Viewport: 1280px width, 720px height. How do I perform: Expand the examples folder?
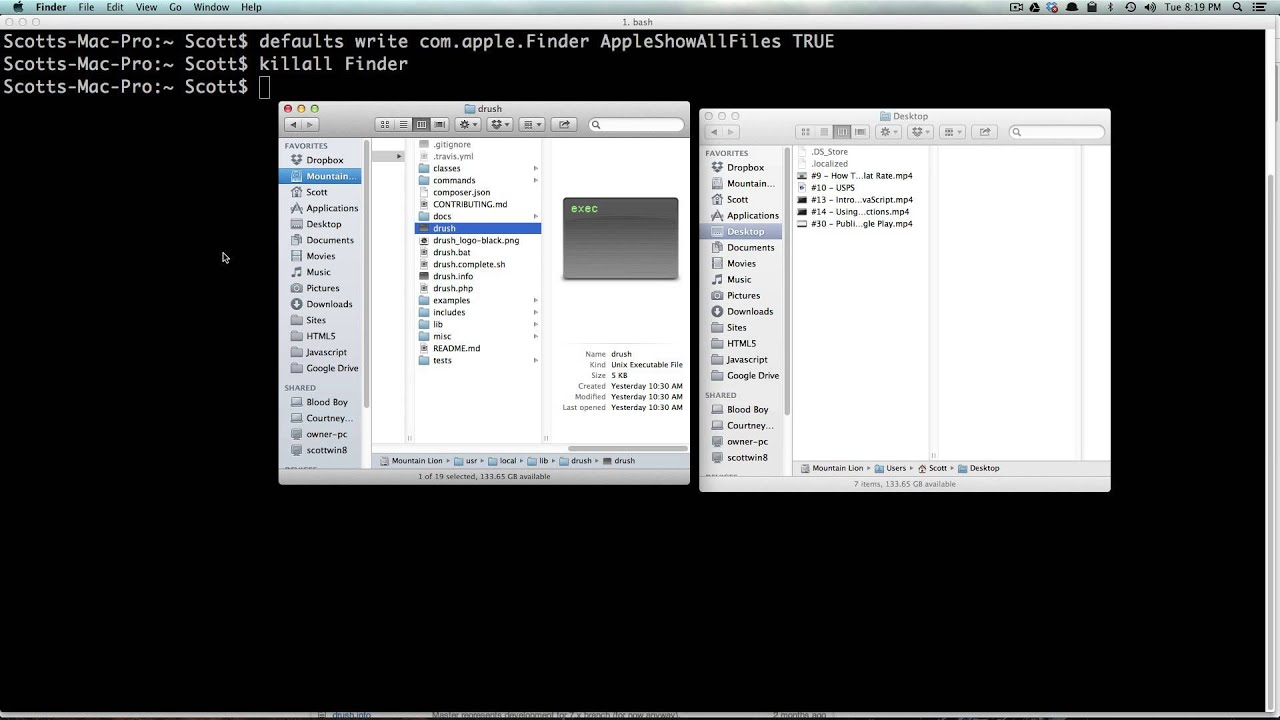536,300
